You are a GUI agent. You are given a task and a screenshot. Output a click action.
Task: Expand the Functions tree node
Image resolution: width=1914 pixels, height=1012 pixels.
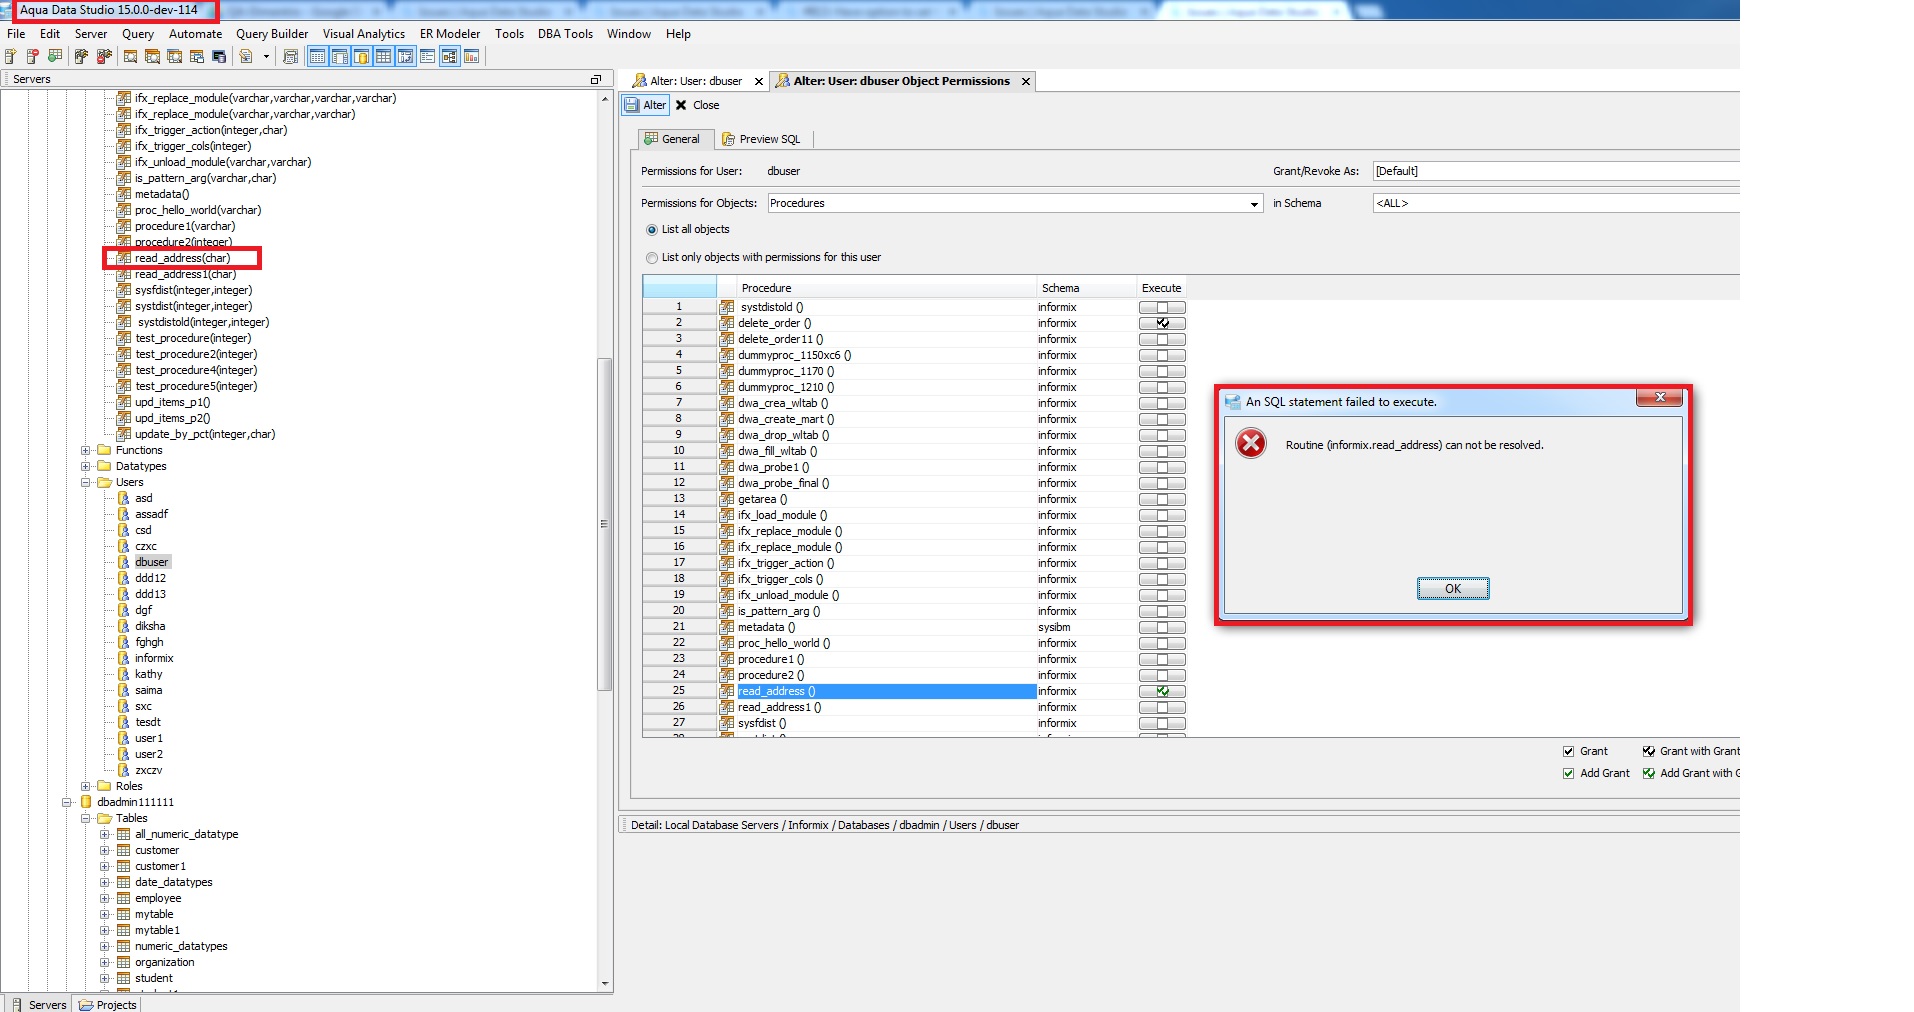pos(86,450)
